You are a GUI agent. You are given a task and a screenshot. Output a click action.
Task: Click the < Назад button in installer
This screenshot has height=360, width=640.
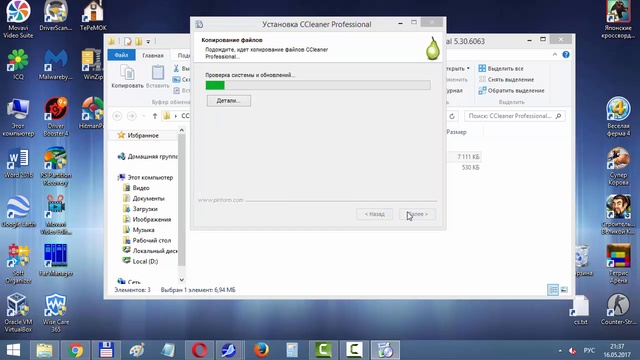[x=374, y=214]
